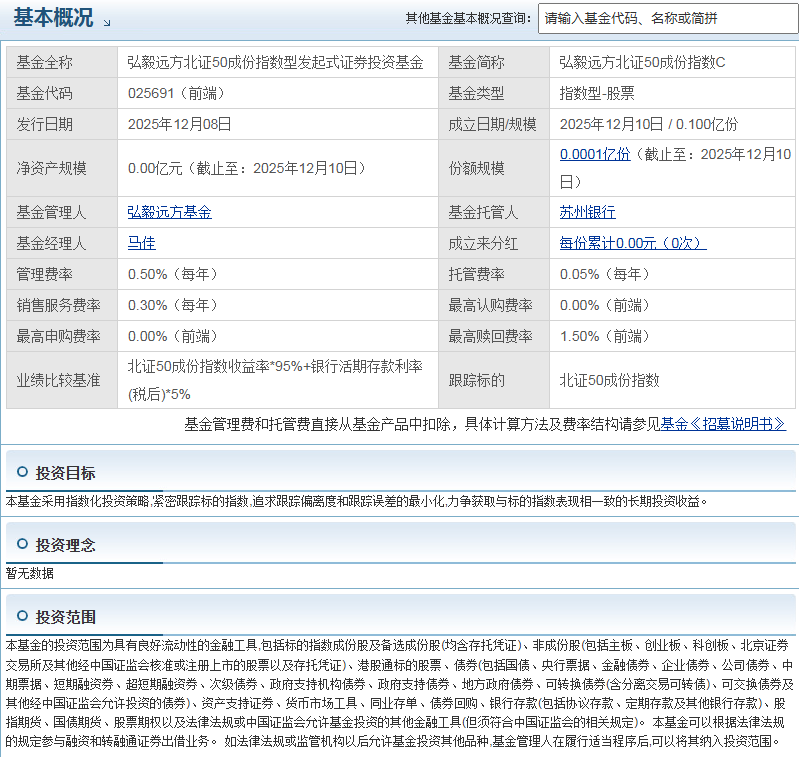This screenshot has width=799, height=757.
Task: Click the 基金经理人 label cell
Action: point(62,243)
